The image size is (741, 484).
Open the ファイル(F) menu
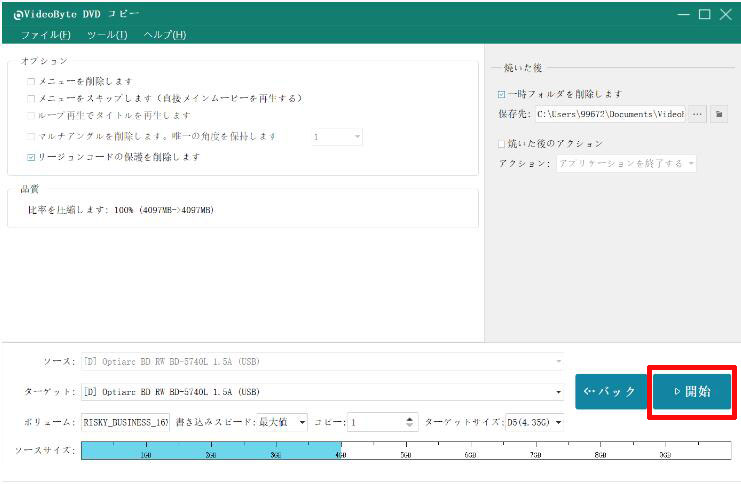pos(45,35)
